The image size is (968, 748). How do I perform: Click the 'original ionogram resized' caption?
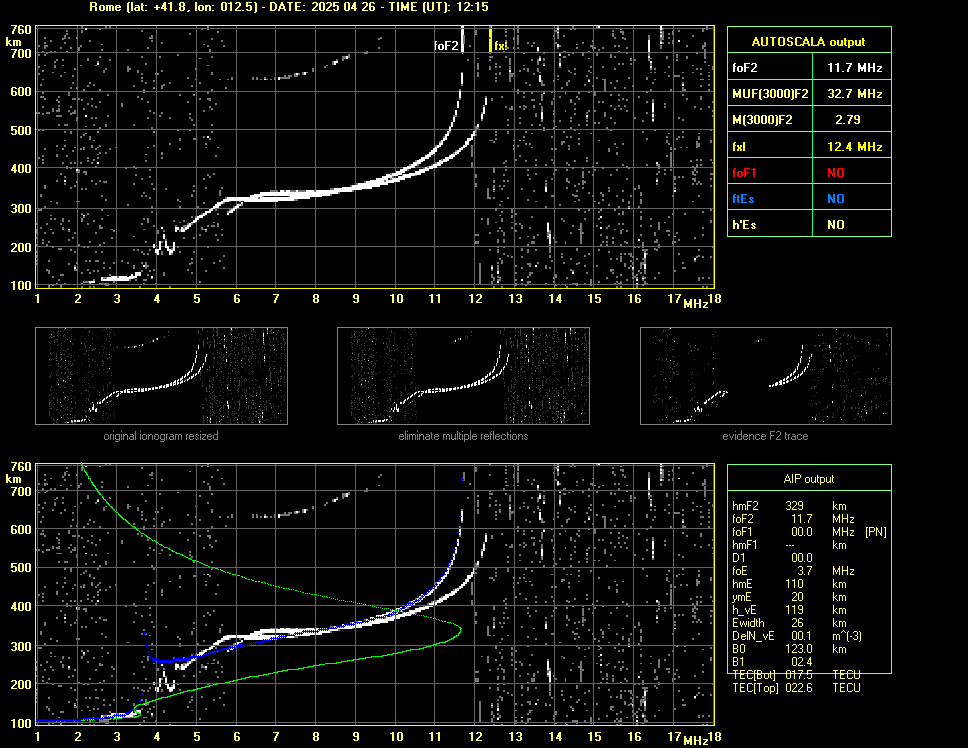[x=161, y=436]
